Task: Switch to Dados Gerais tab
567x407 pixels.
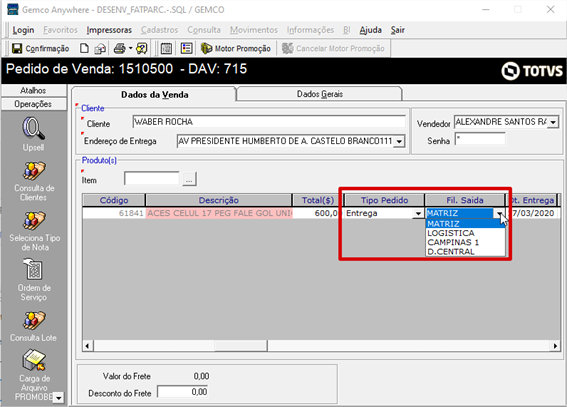Action: tap(320, 94)
